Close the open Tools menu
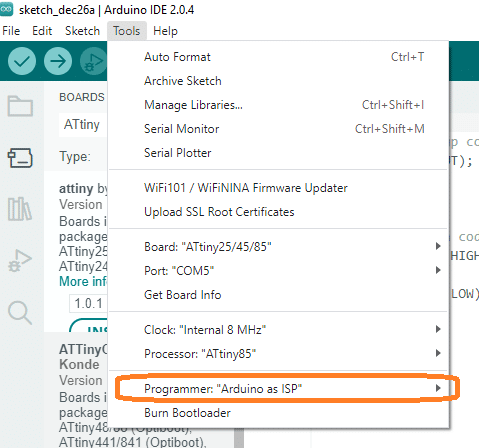Image resolution: width=479 pixels, height=448 pixels. [x=127, y=31]
